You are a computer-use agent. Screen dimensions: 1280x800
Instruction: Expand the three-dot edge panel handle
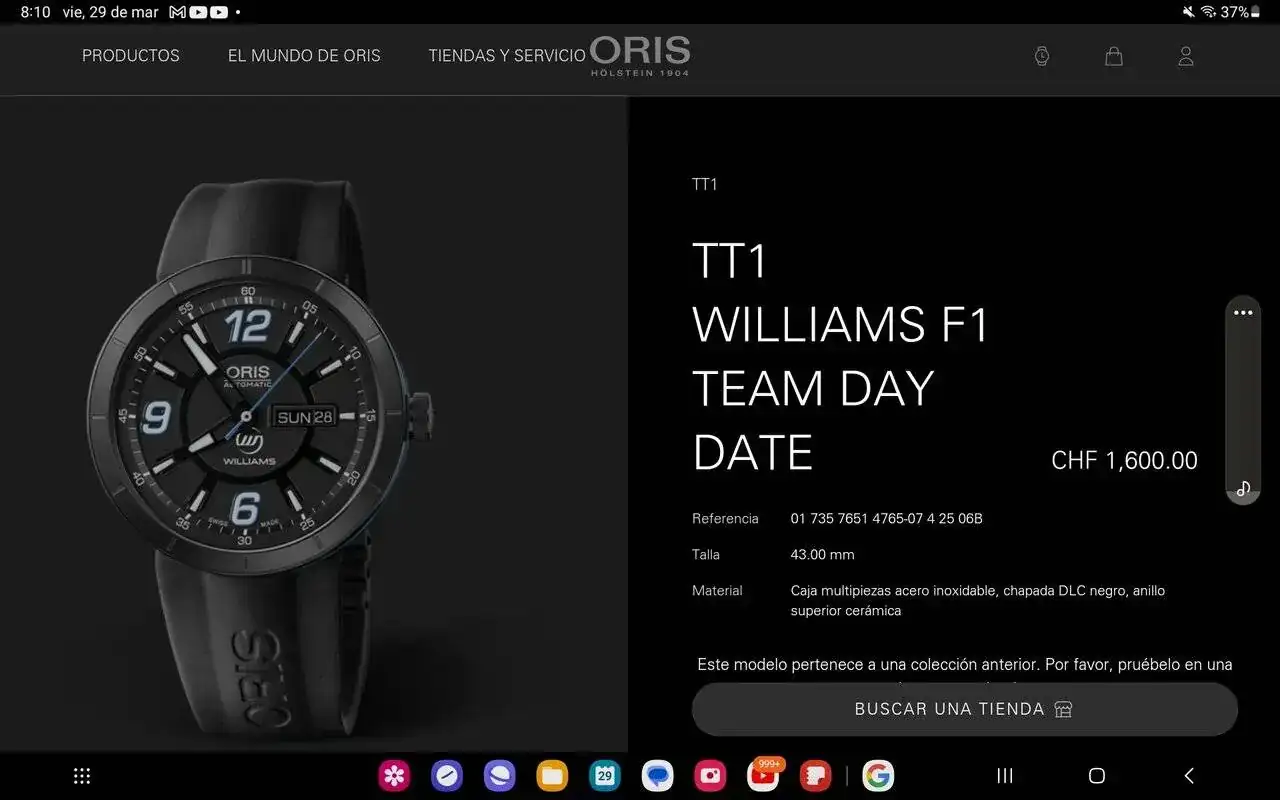[x=1243, y=313]
